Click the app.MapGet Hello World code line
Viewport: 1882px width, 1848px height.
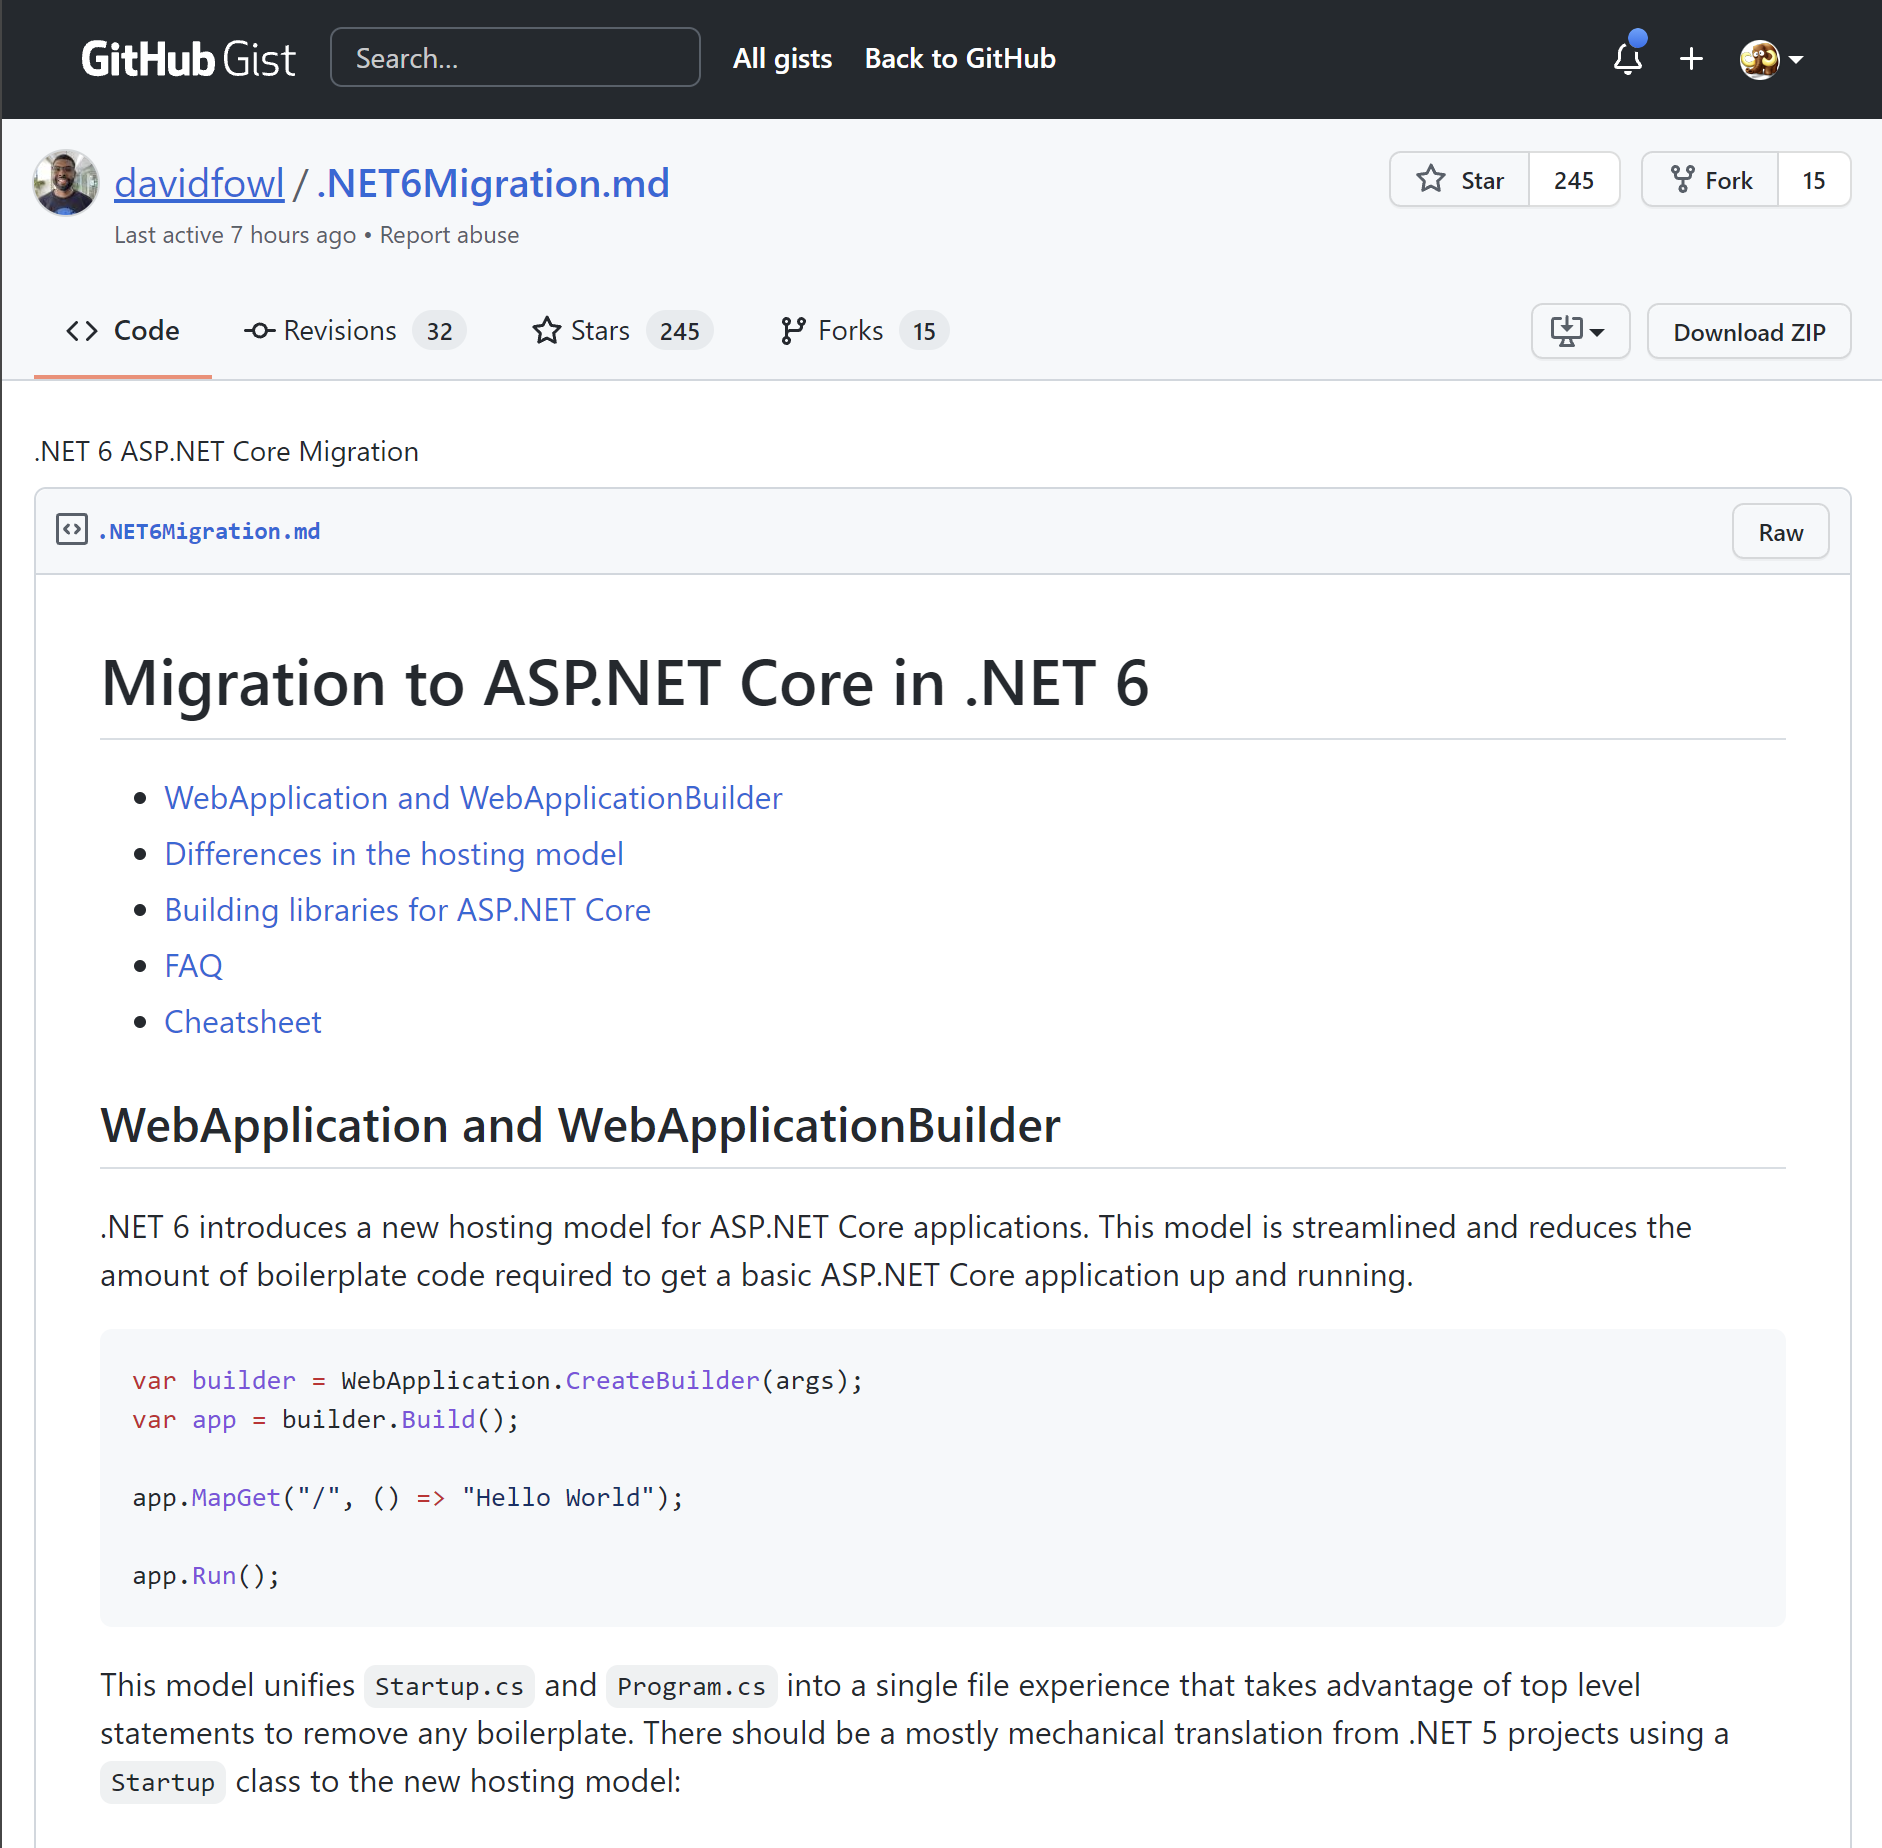[408, 1498]
